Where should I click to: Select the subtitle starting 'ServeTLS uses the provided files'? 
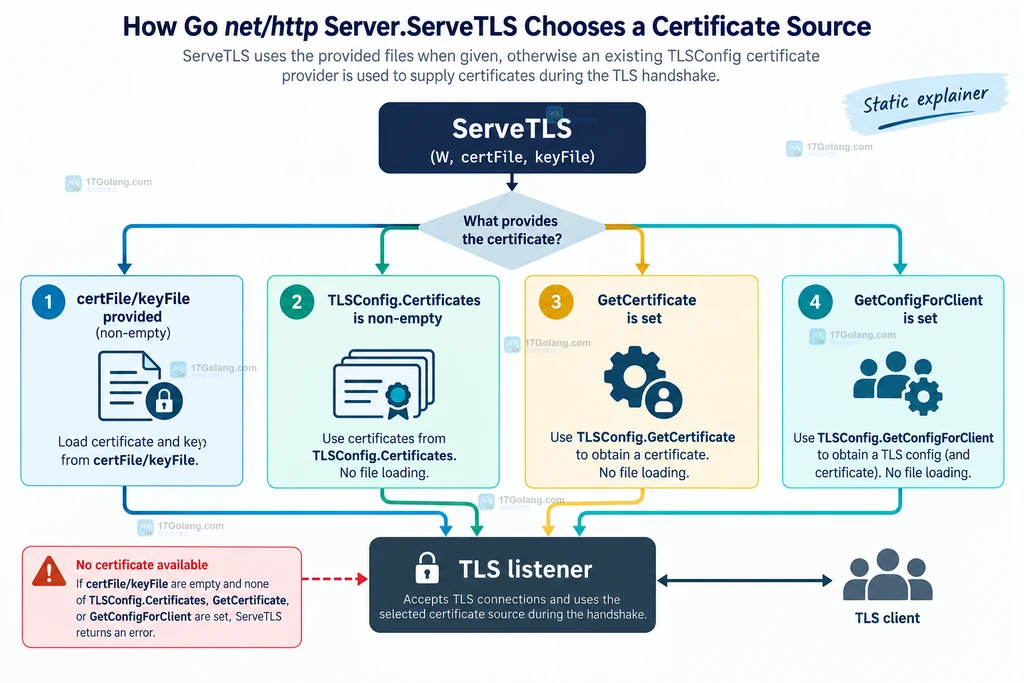pos(501,66)
